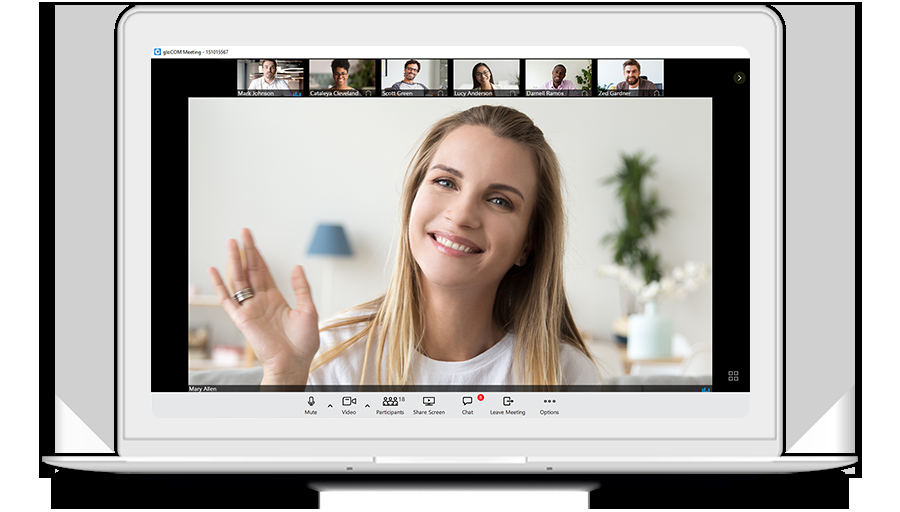Expand the video options arrow beside Video
Screen dimensions: 900x512
click(367, 405)
